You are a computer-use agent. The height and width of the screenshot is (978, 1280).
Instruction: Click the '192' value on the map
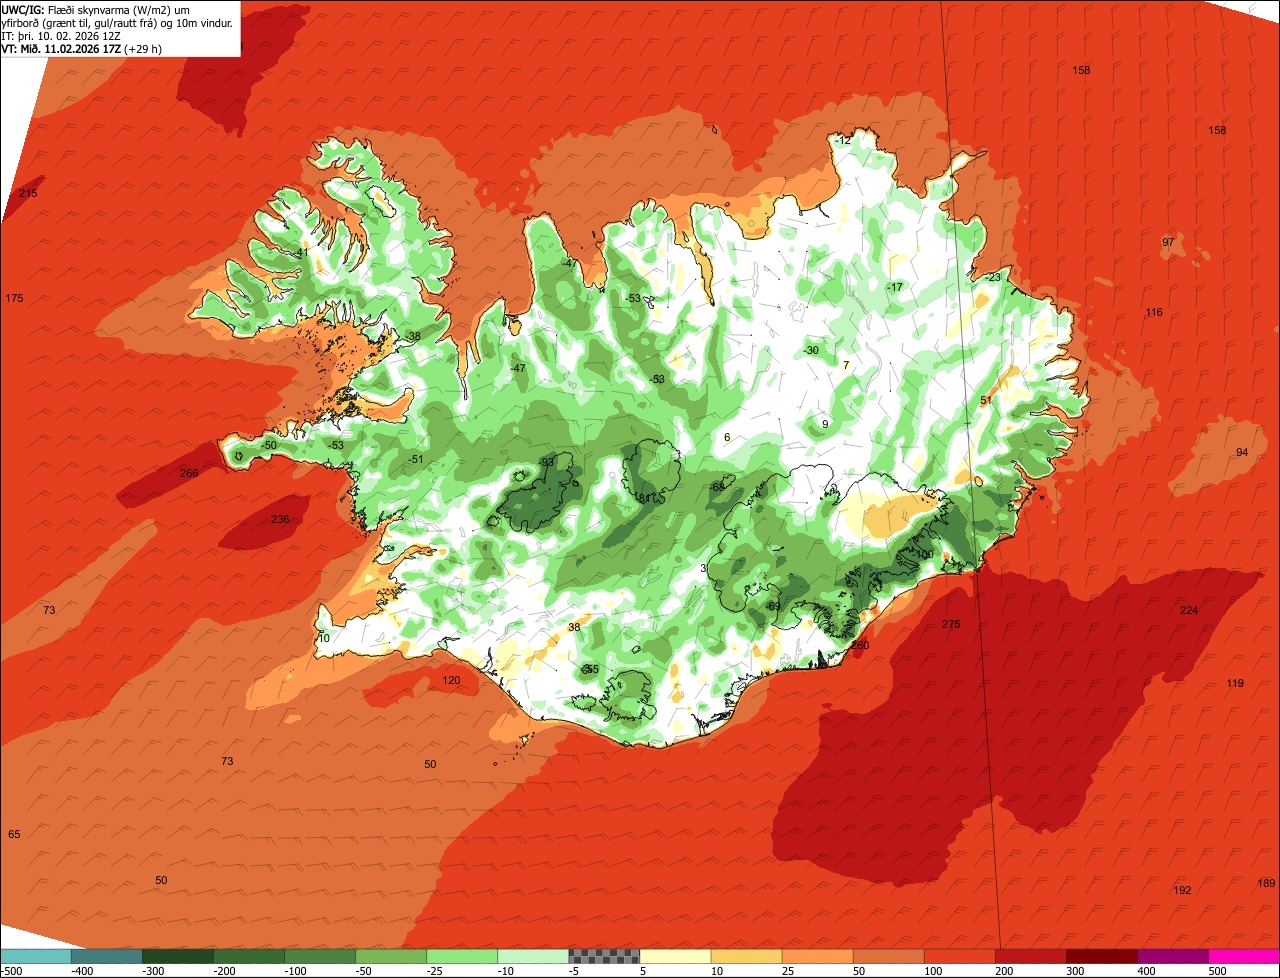(x=1183, y=890)
